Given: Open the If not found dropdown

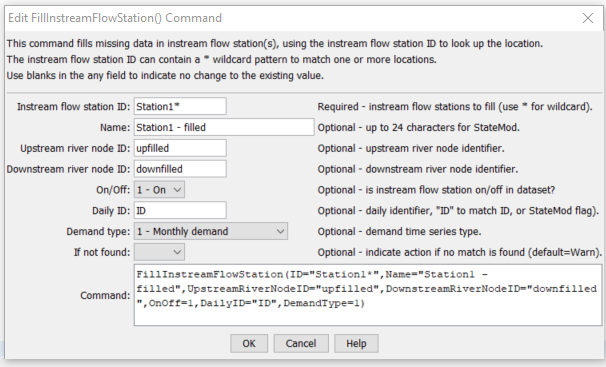Looking at the screenshot, I should pos(159,252).
